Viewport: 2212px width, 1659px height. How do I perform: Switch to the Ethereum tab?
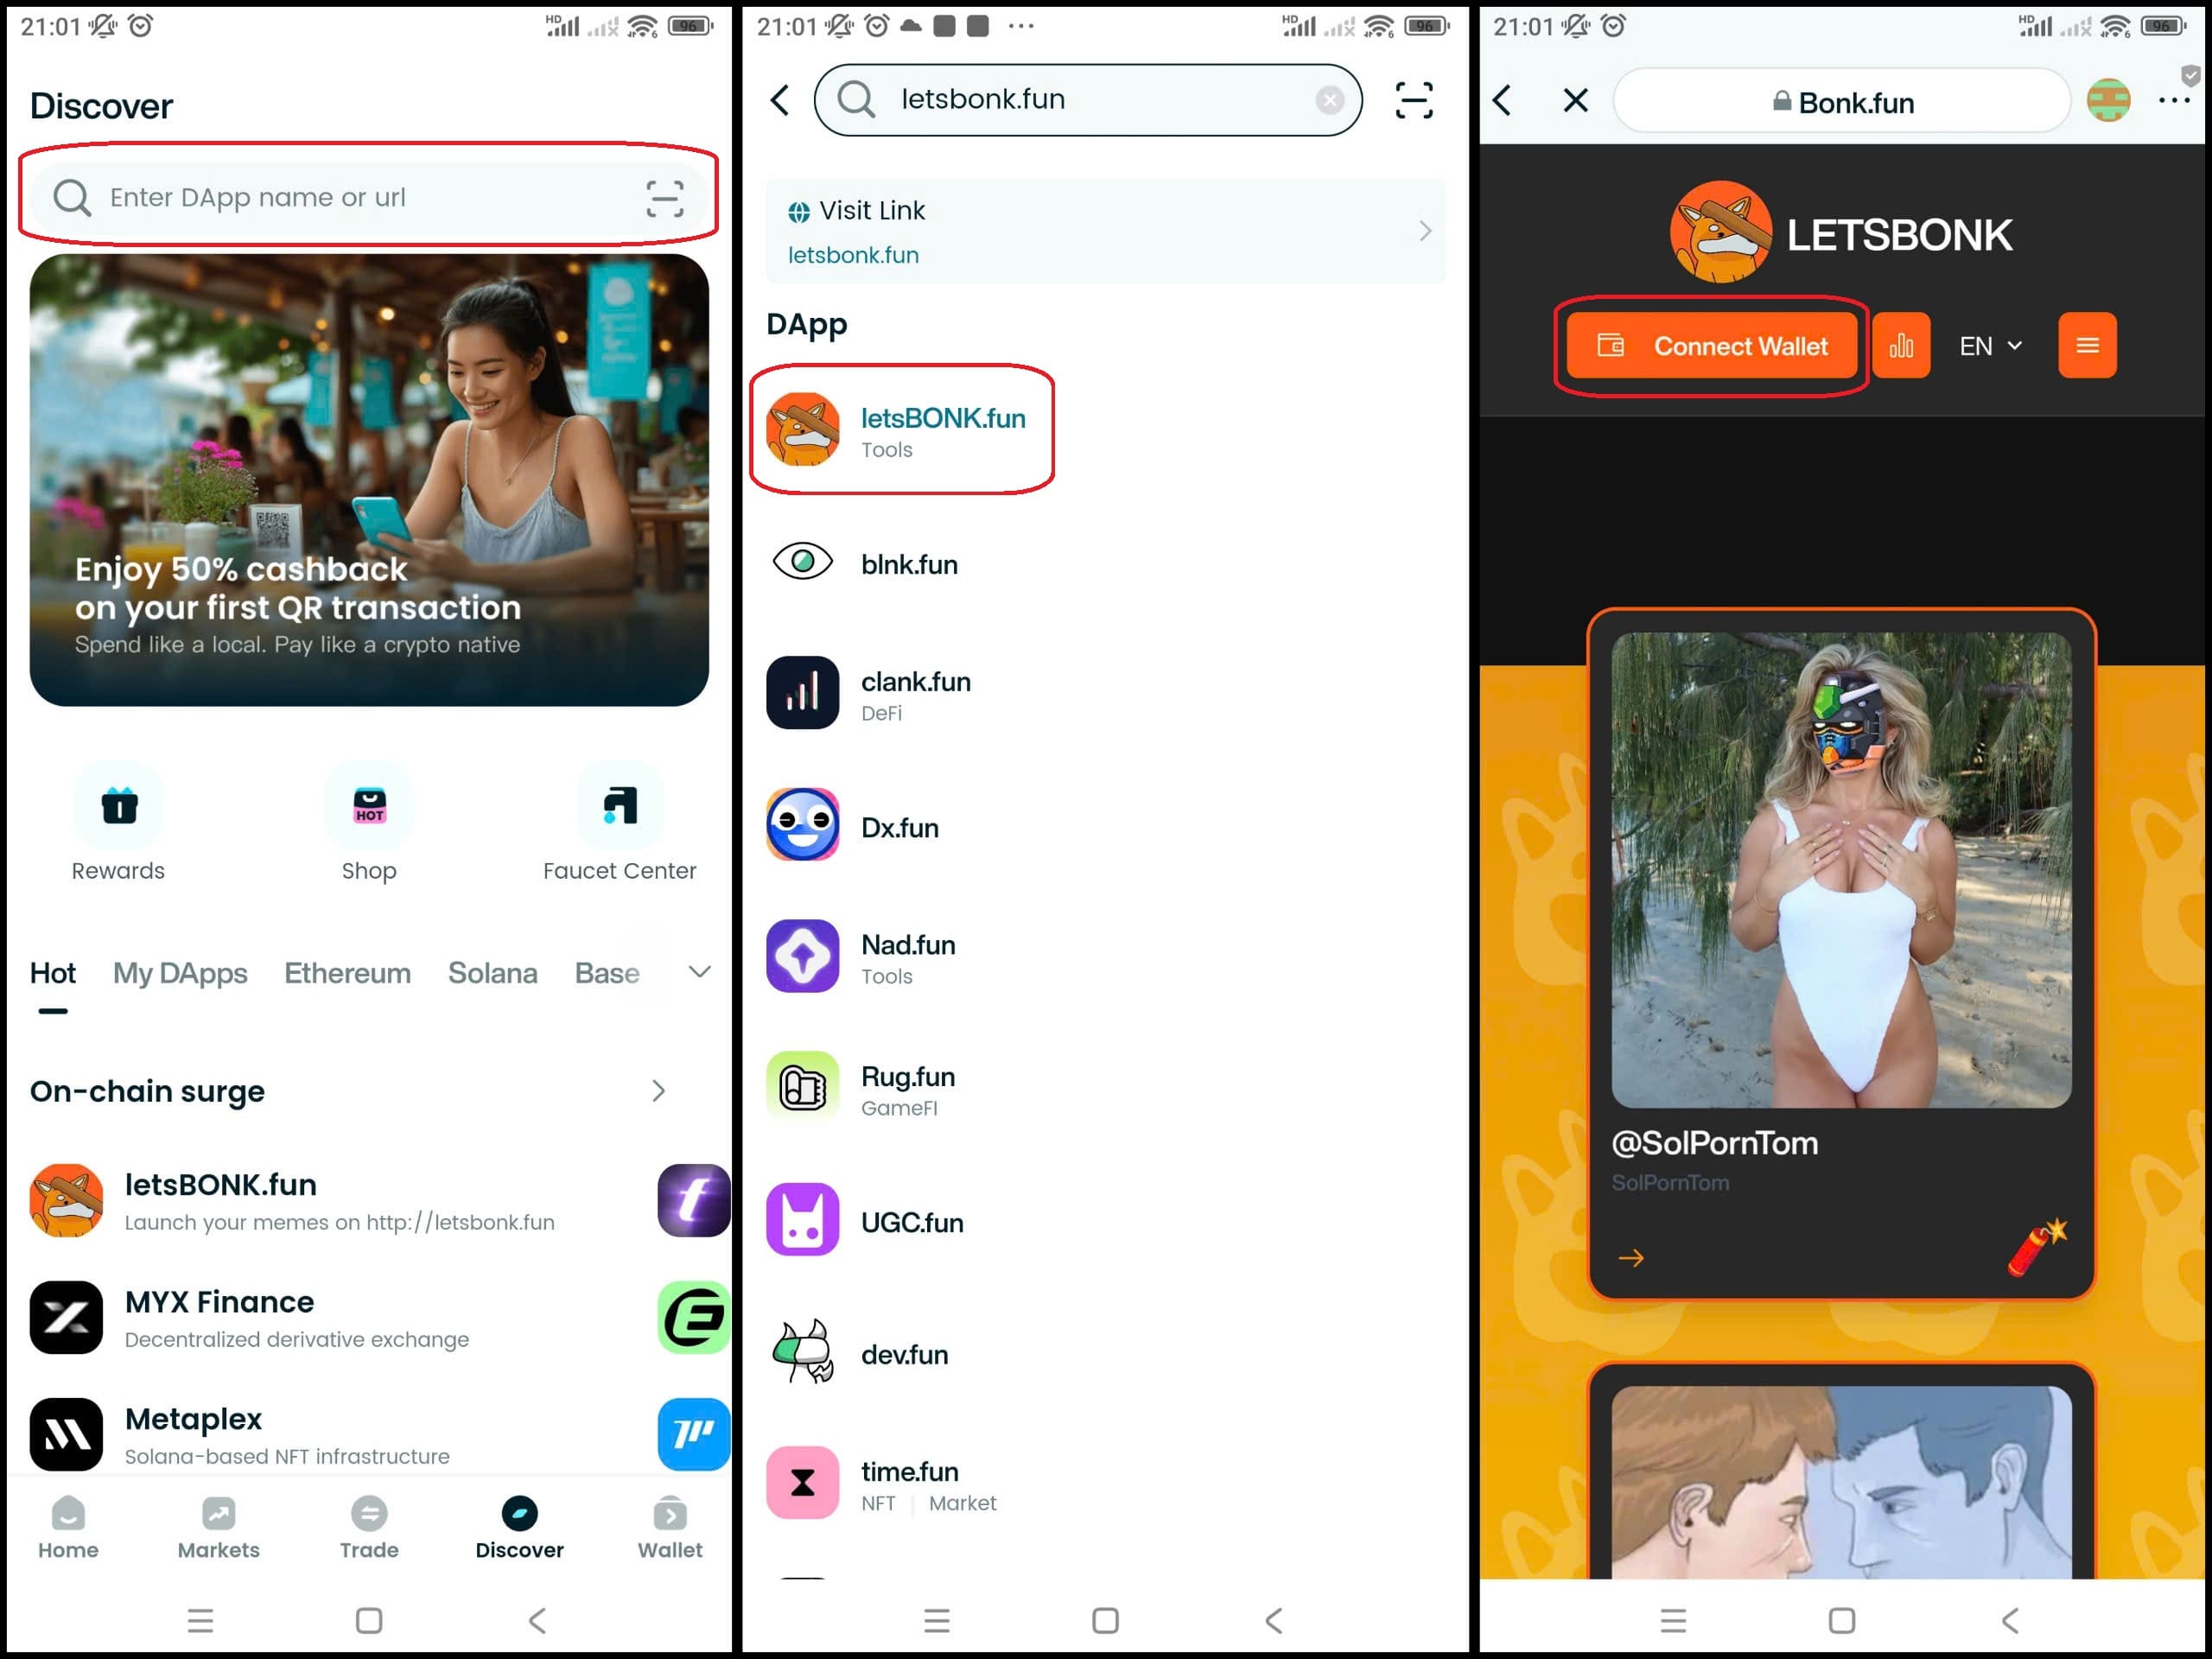coord(347,973)
